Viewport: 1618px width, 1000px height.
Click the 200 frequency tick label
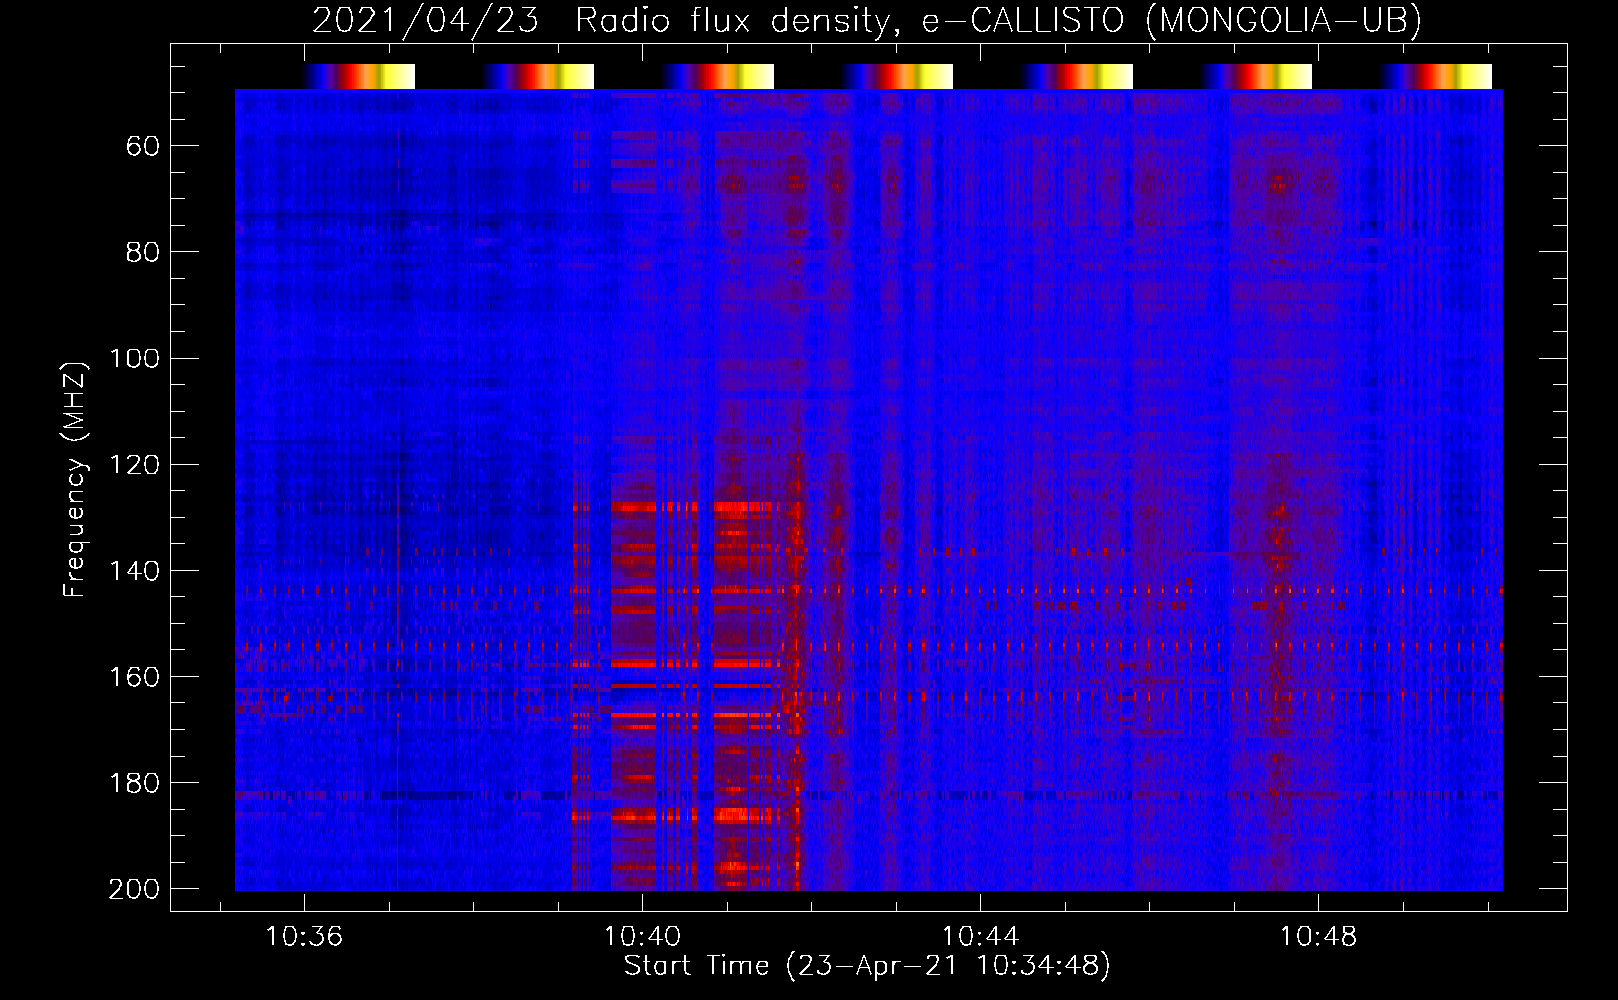(x=134, y=889)
